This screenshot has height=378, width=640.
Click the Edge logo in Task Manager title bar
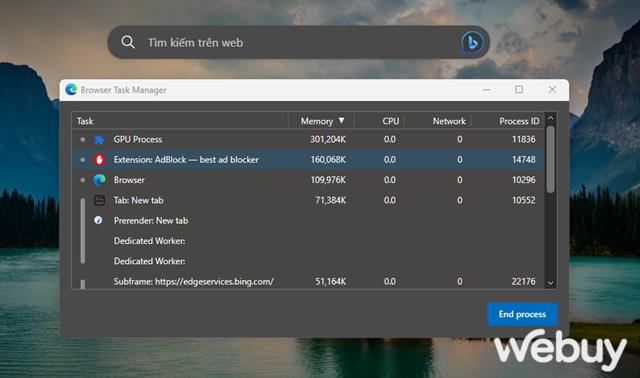coord(71,89)
